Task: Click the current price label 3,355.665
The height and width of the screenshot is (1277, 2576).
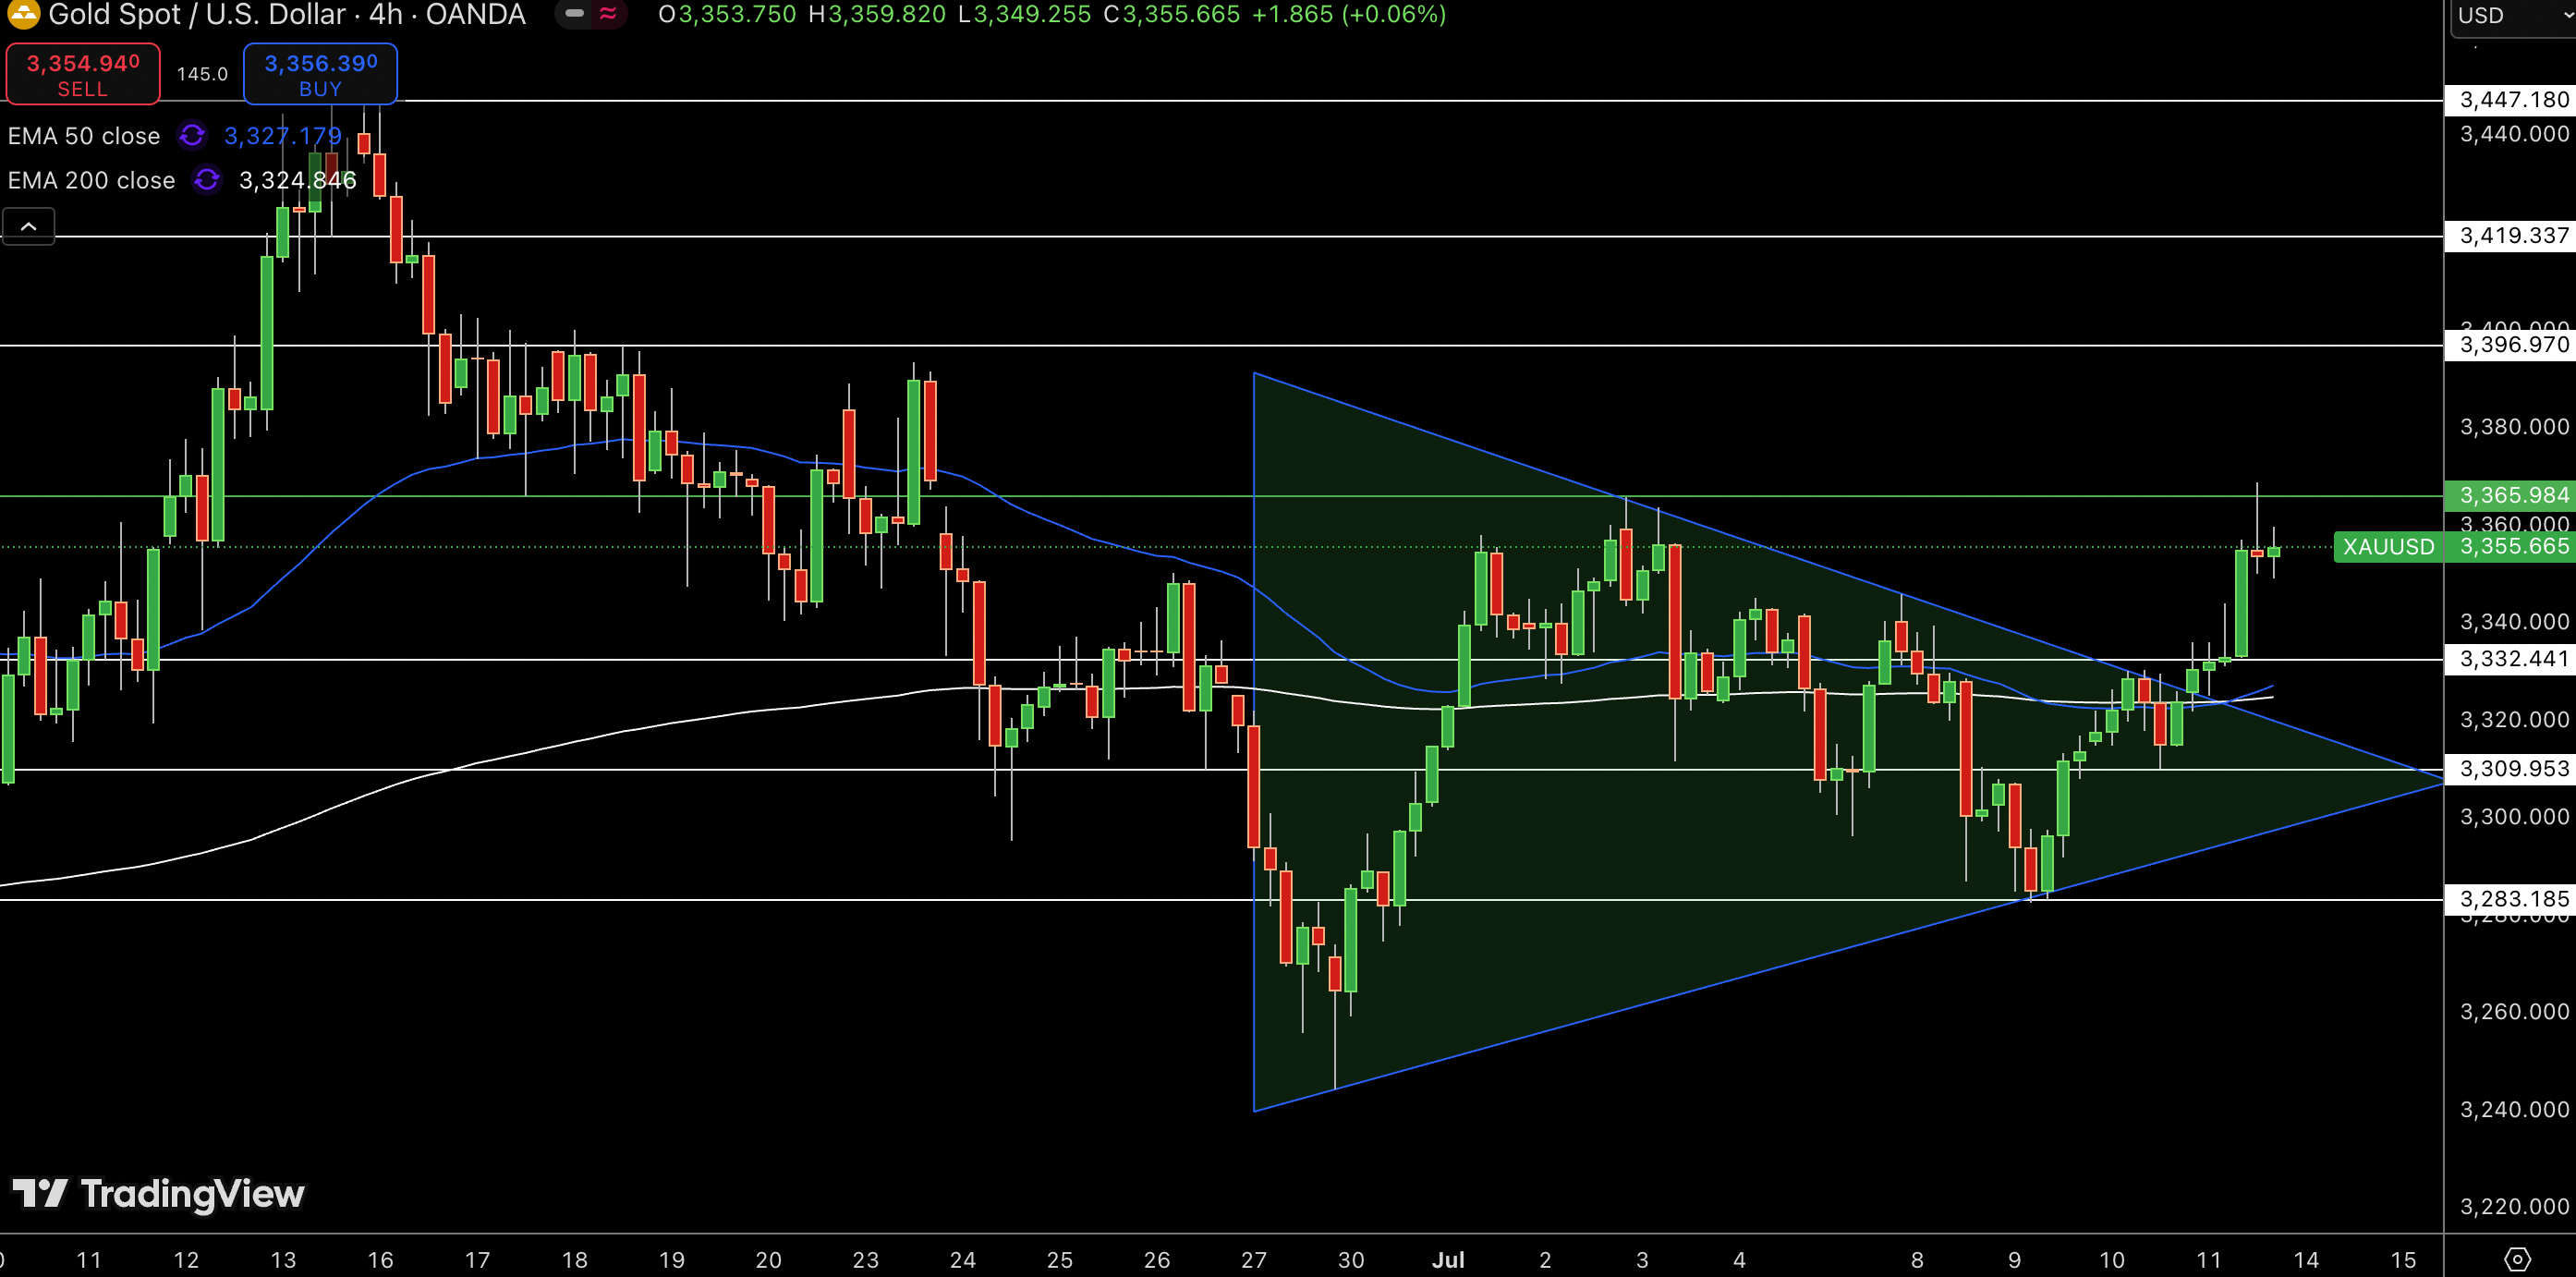Action: [x=2511, y=547]
